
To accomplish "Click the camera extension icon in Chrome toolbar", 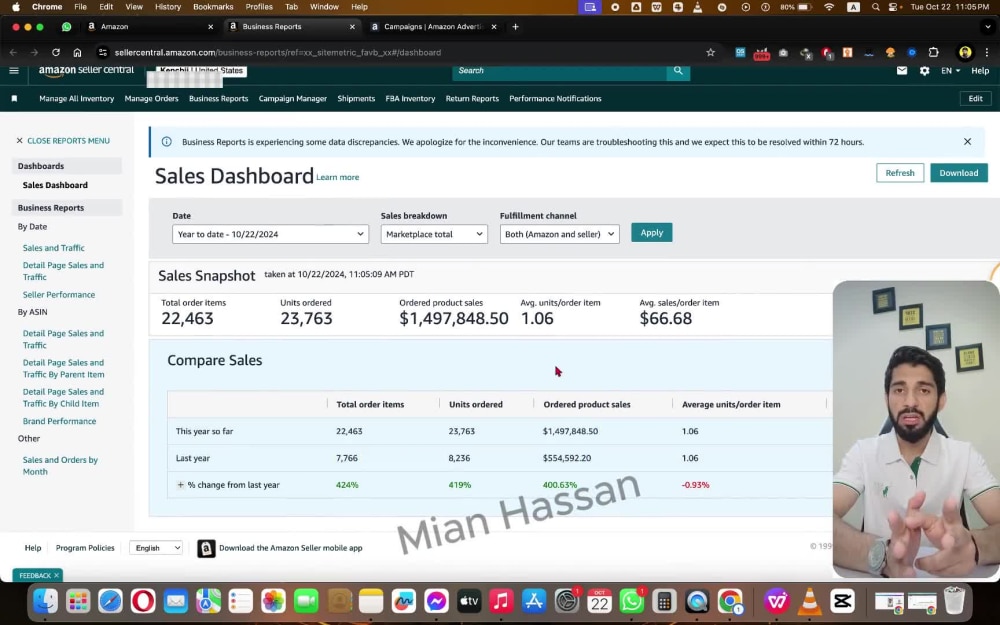I will tap(783, 53).
